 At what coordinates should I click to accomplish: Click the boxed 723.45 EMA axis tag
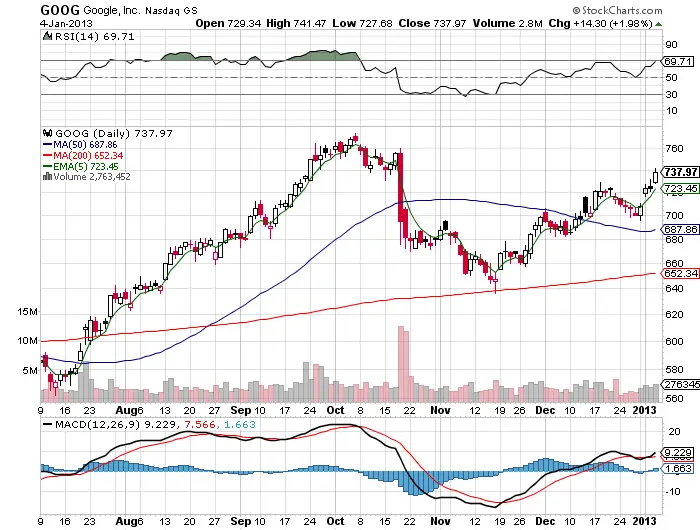click(x=681, y=188)
